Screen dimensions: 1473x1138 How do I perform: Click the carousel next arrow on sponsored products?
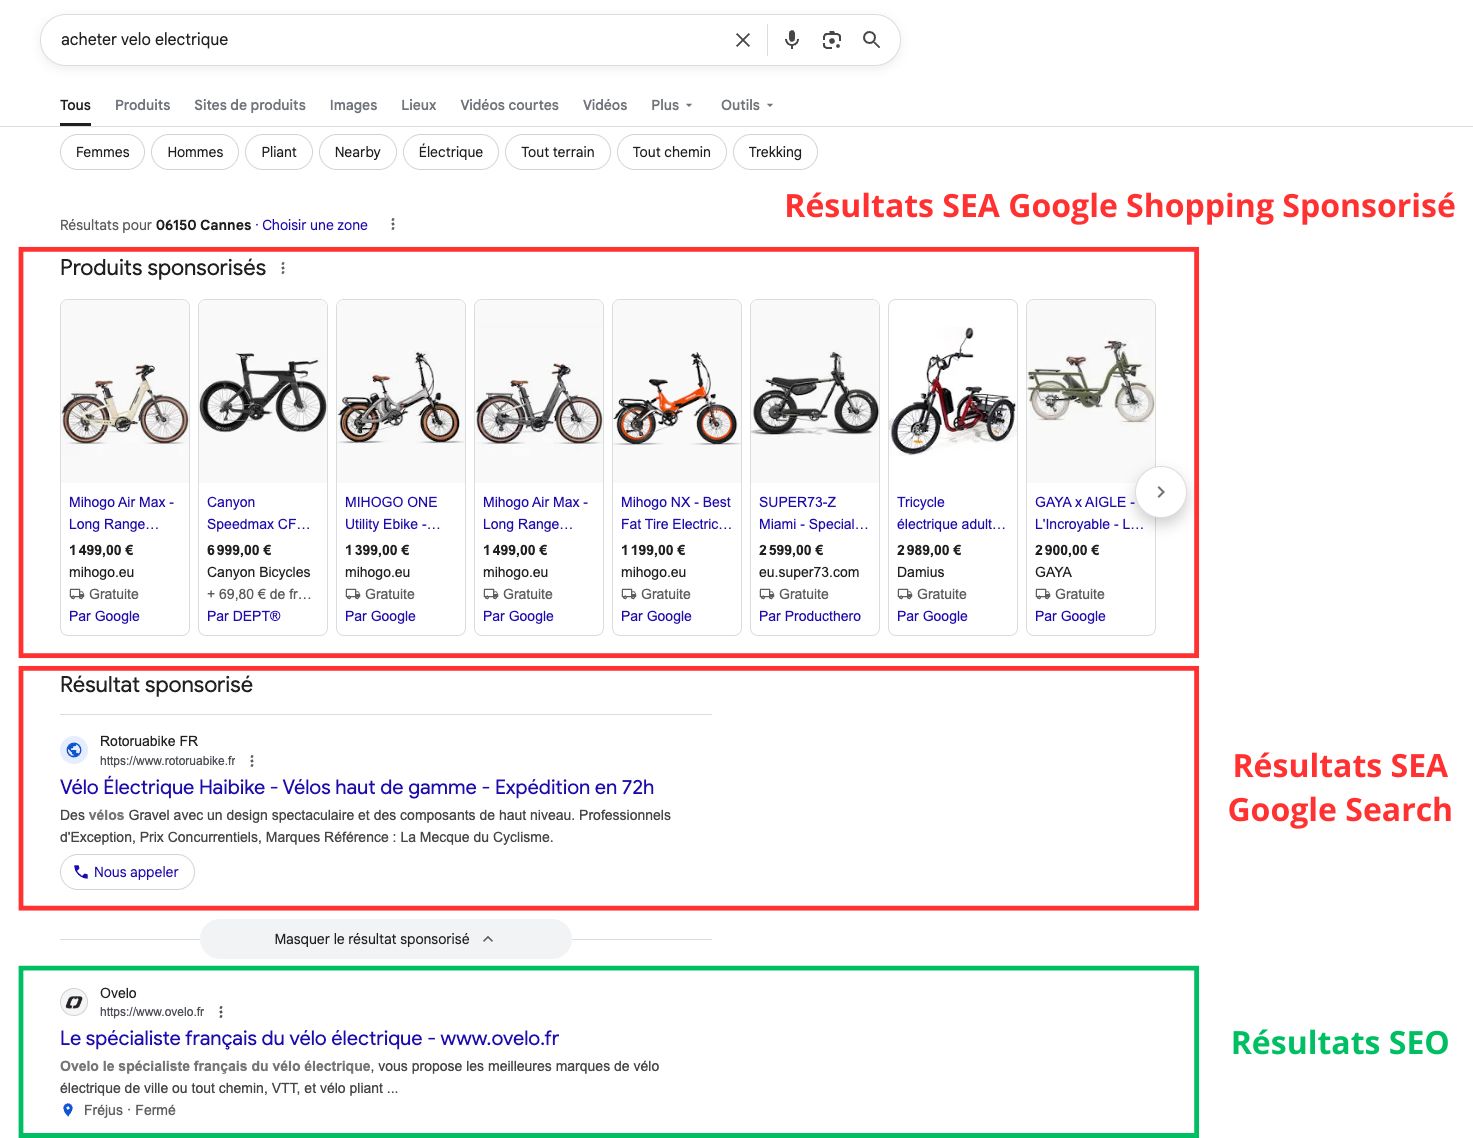coord(1160,491)
